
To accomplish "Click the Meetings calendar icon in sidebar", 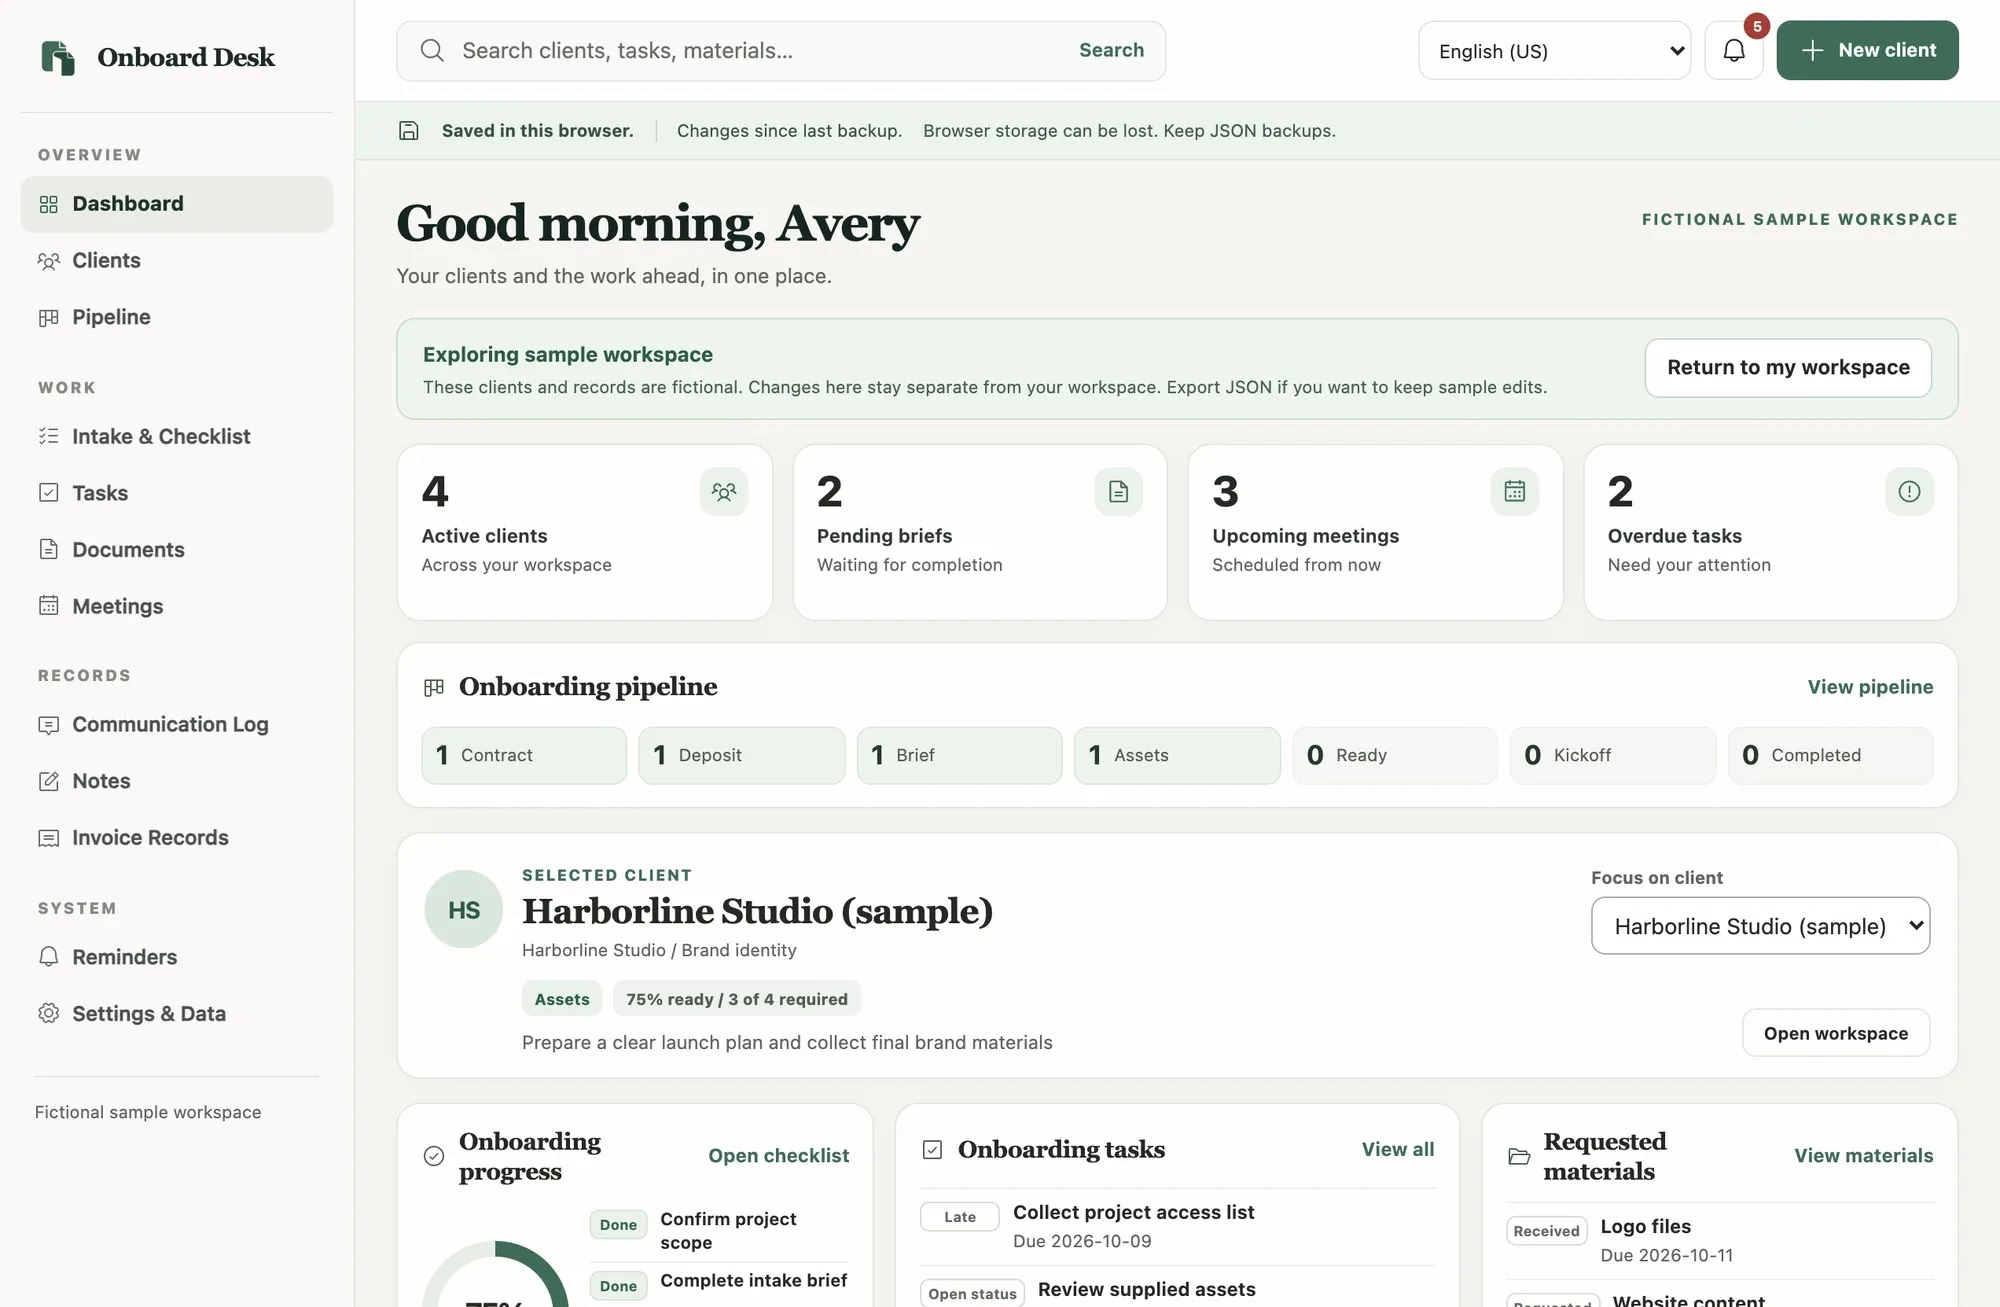I will (x=49, y=606).
